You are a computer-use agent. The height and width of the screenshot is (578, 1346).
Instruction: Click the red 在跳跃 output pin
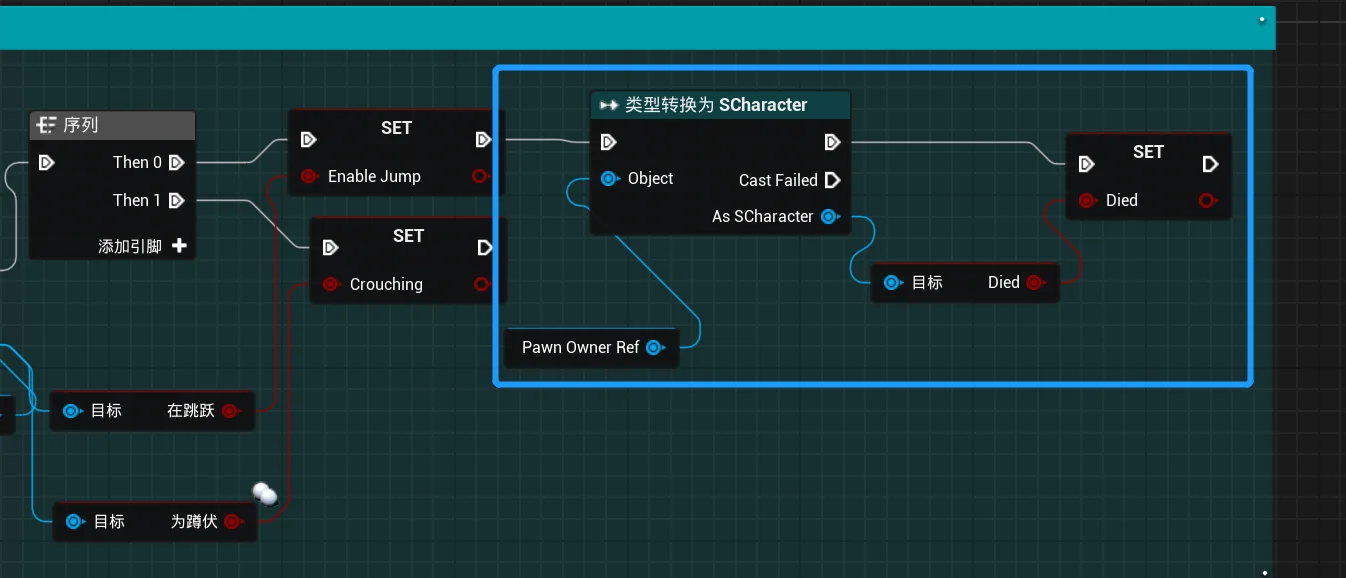point(230,411)
